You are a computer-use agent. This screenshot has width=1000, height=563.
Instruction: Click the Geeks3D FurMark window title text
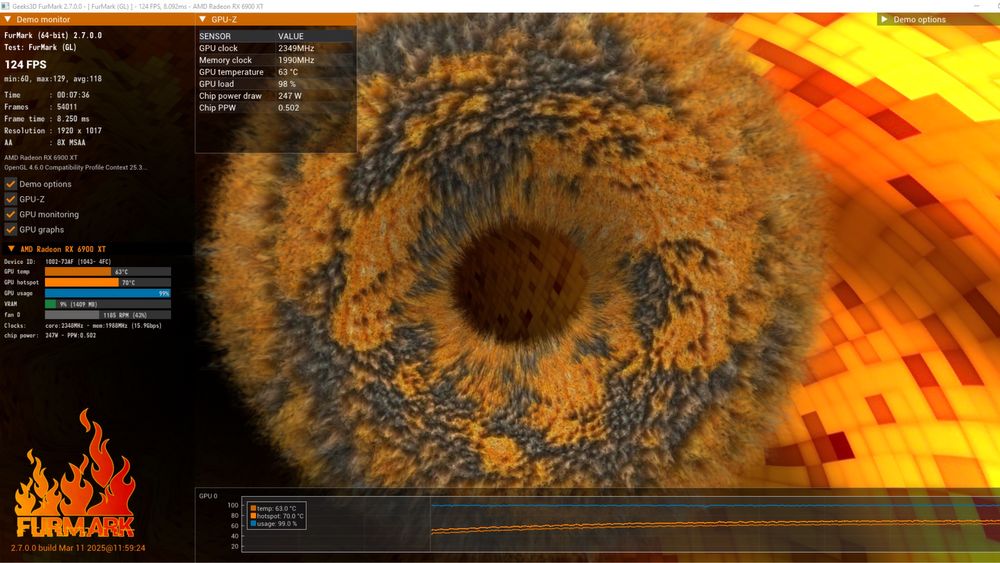138,6
